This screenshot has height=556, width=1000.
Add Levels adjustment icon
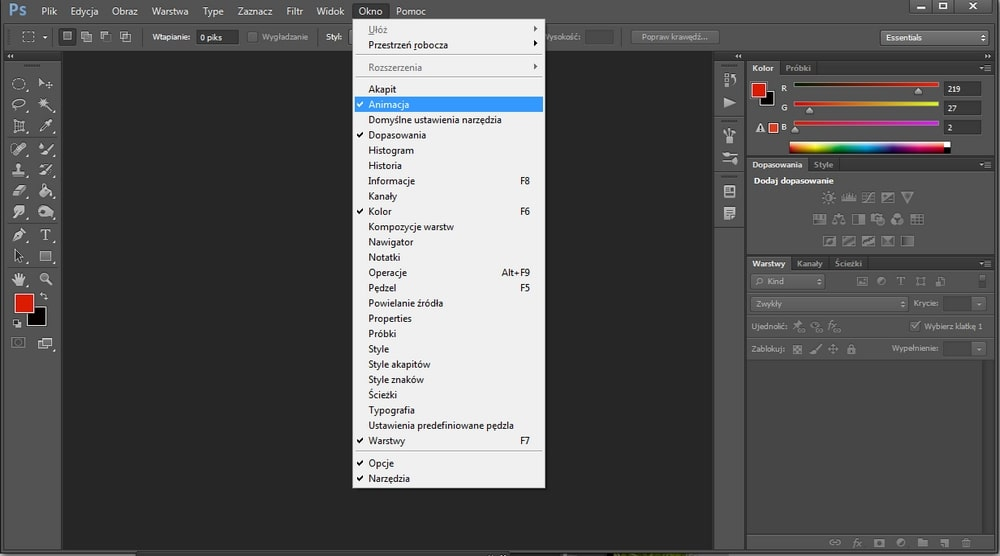848,198
